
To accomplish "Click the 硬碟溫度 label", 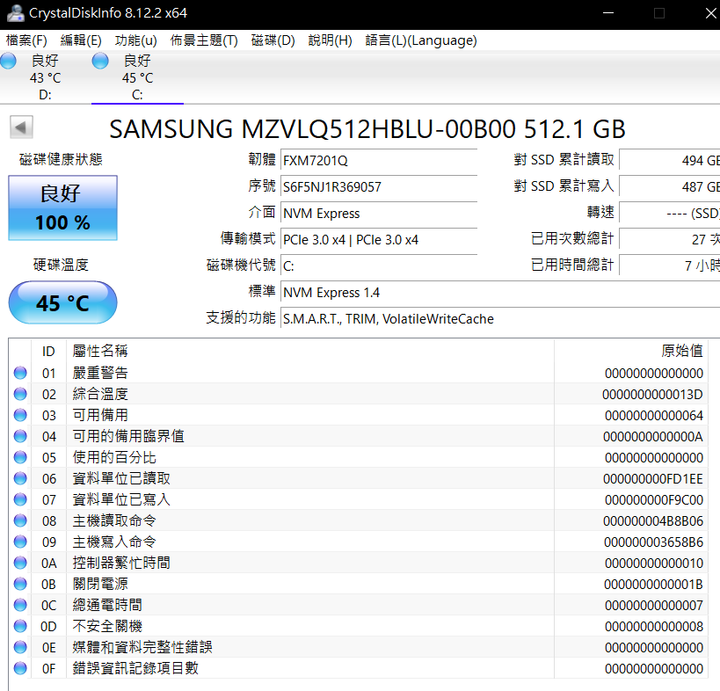I will coord(61,264).
